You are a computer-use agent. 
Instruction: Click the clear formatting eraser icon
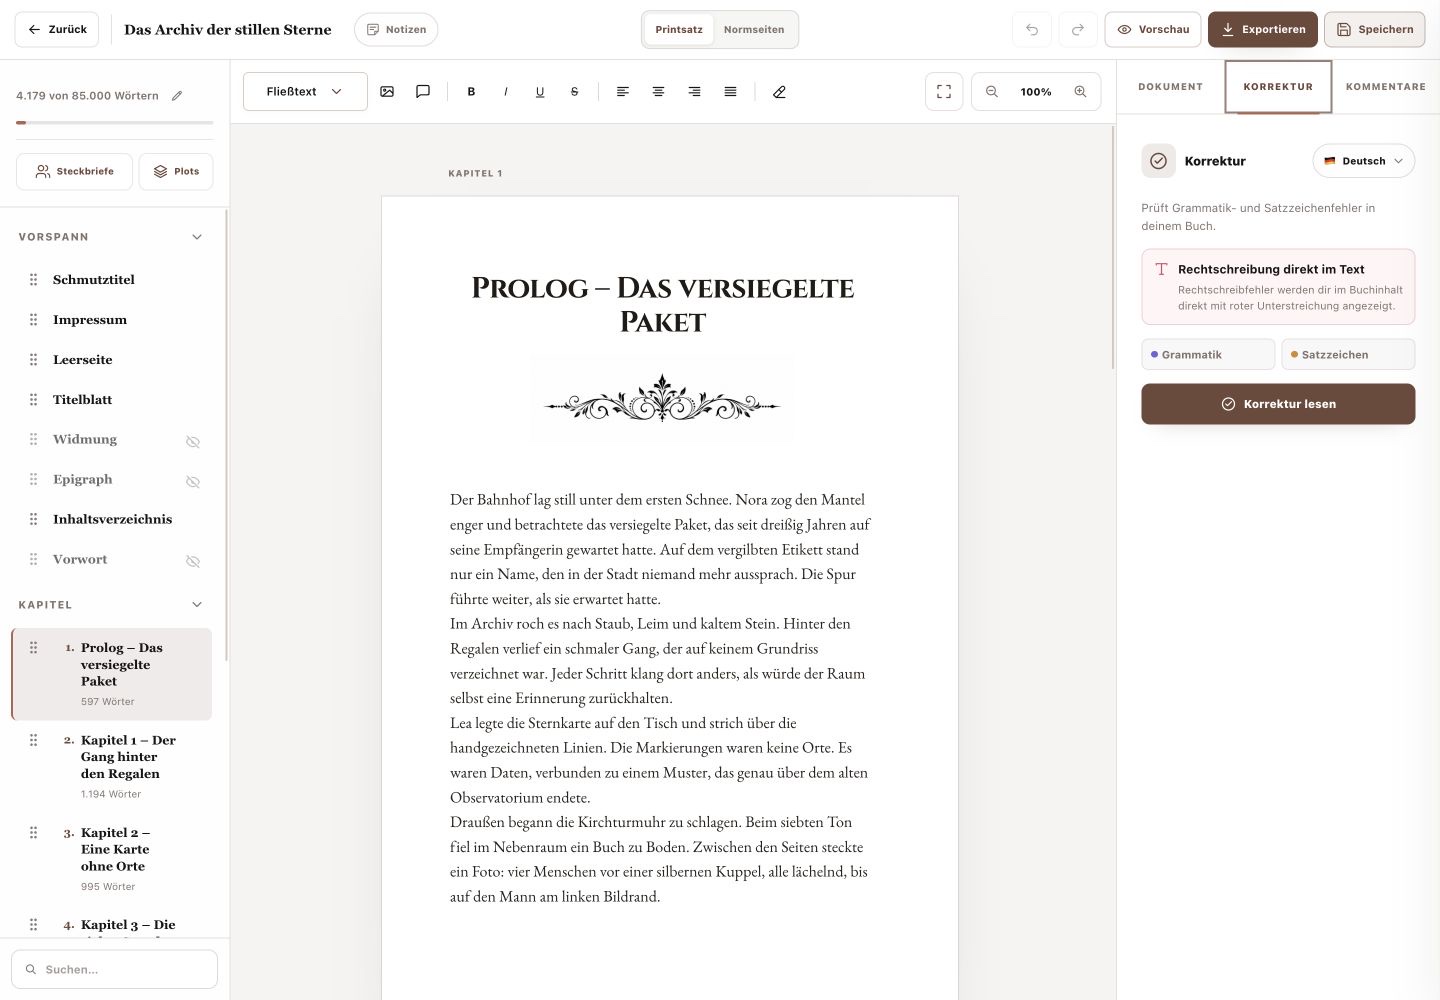(779, 91)
